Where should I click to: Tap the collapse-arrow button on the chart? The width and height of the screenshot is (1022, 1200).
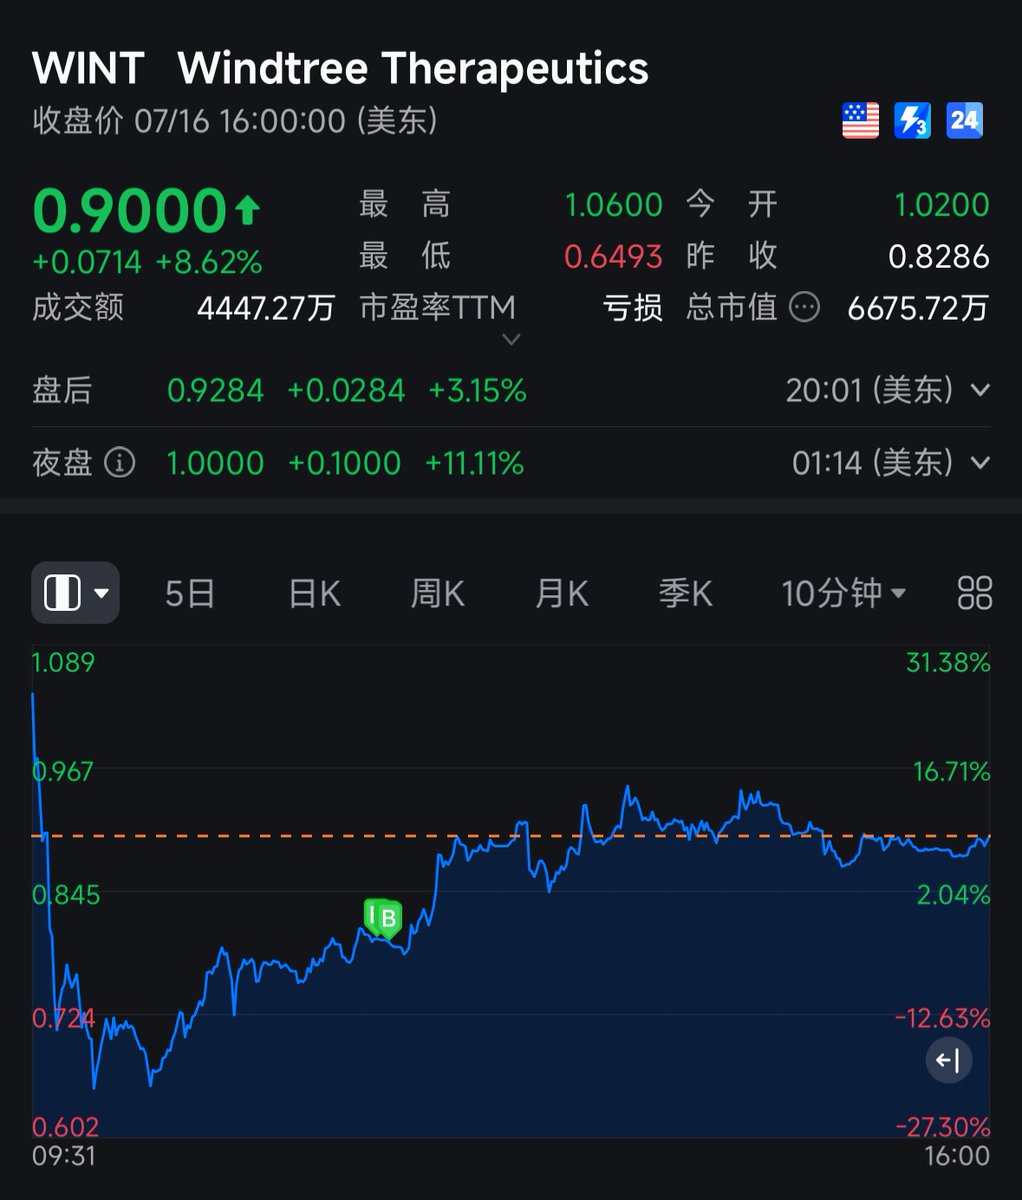click(x=948, y=1060)
